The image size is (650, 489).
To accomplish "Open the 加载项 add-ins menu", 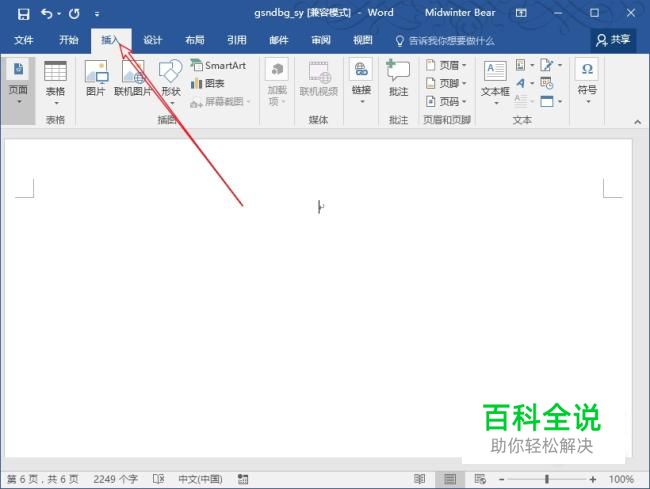I will [x=277, y=83].
